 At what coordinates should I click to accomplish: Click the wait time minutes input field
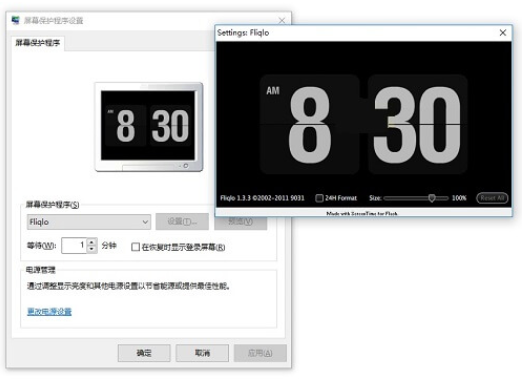point(74,245)
